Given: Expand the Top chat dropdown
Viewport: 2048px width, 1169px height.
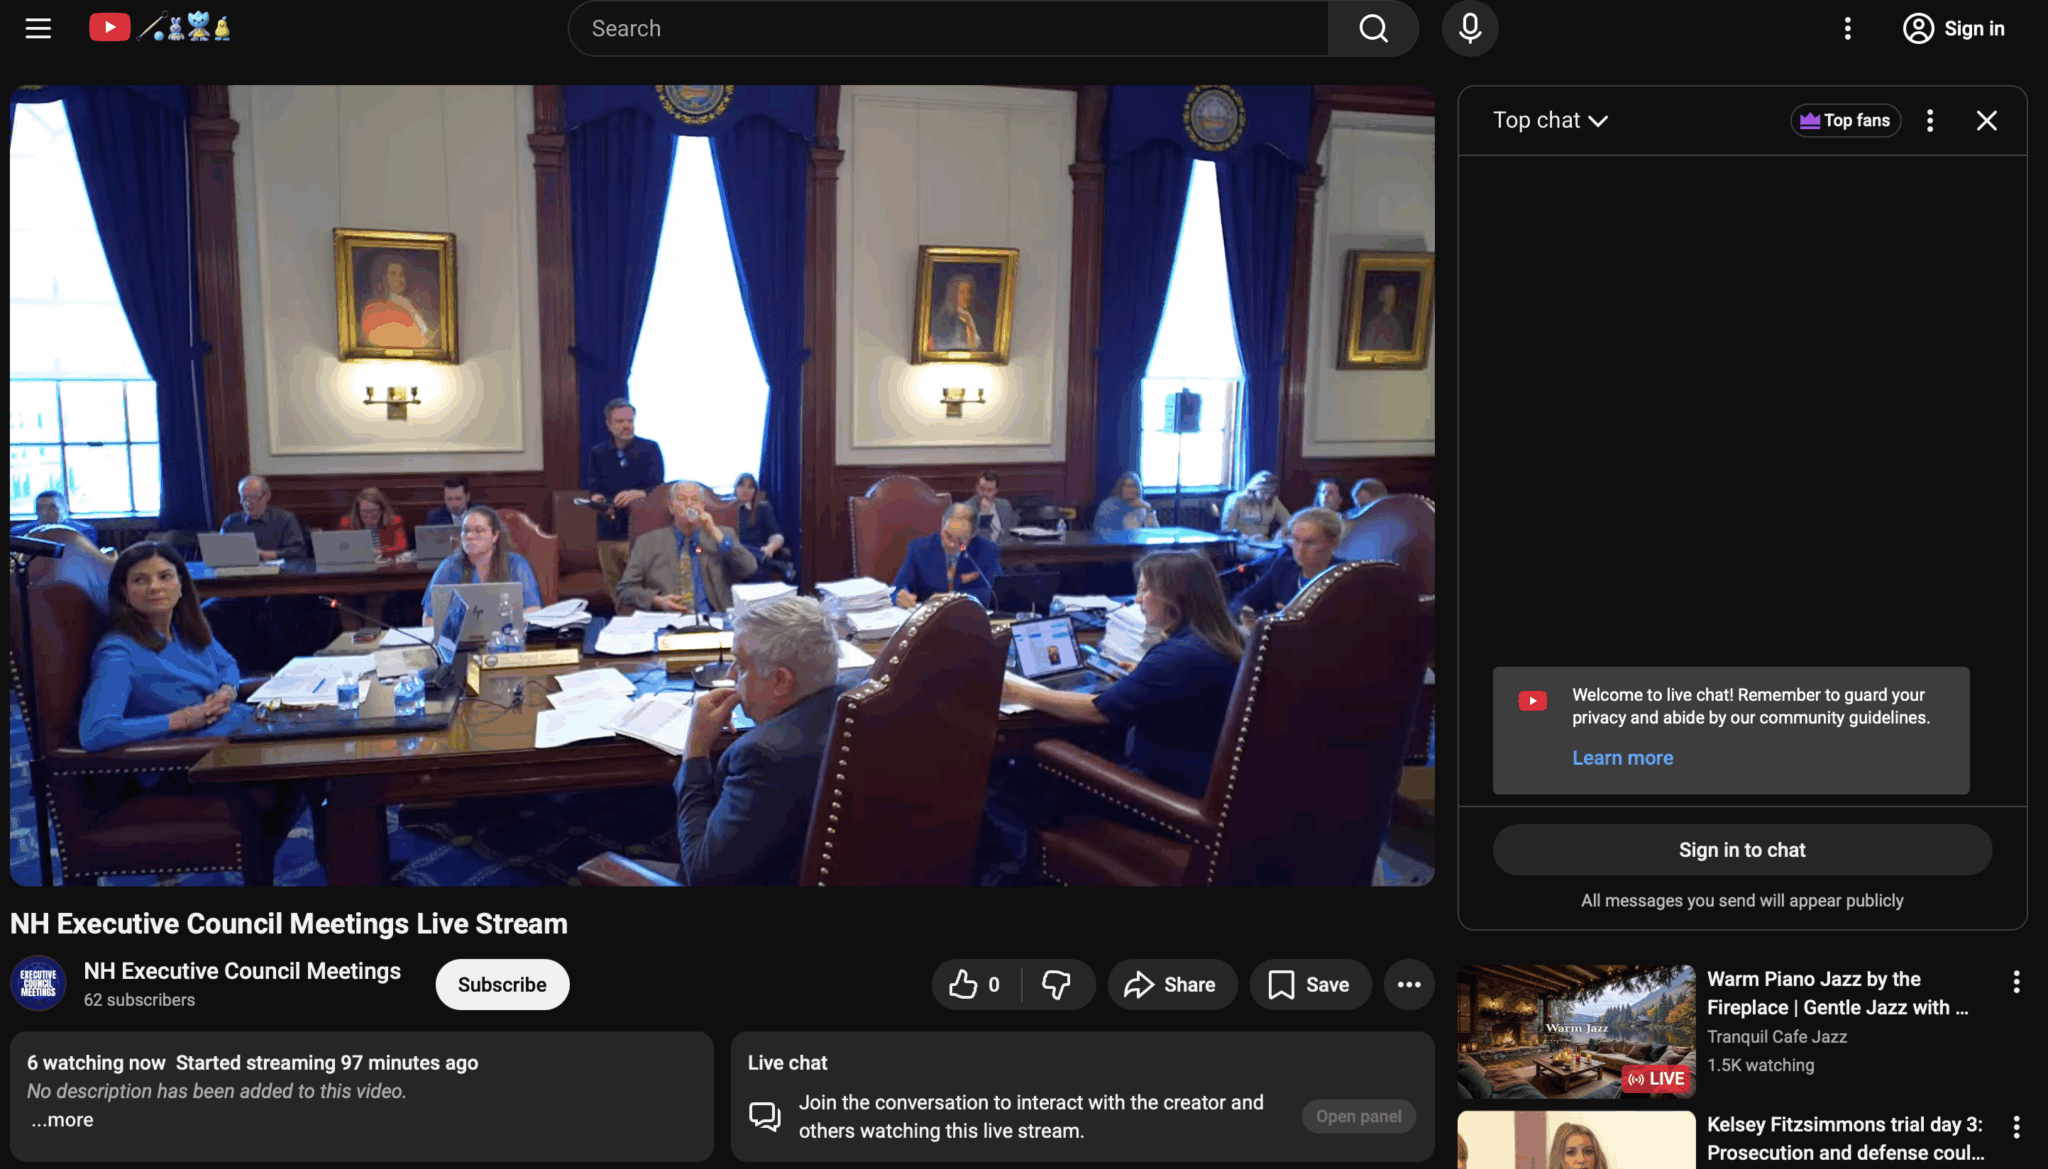Looking at the screenshot, I should point(1550,120).
